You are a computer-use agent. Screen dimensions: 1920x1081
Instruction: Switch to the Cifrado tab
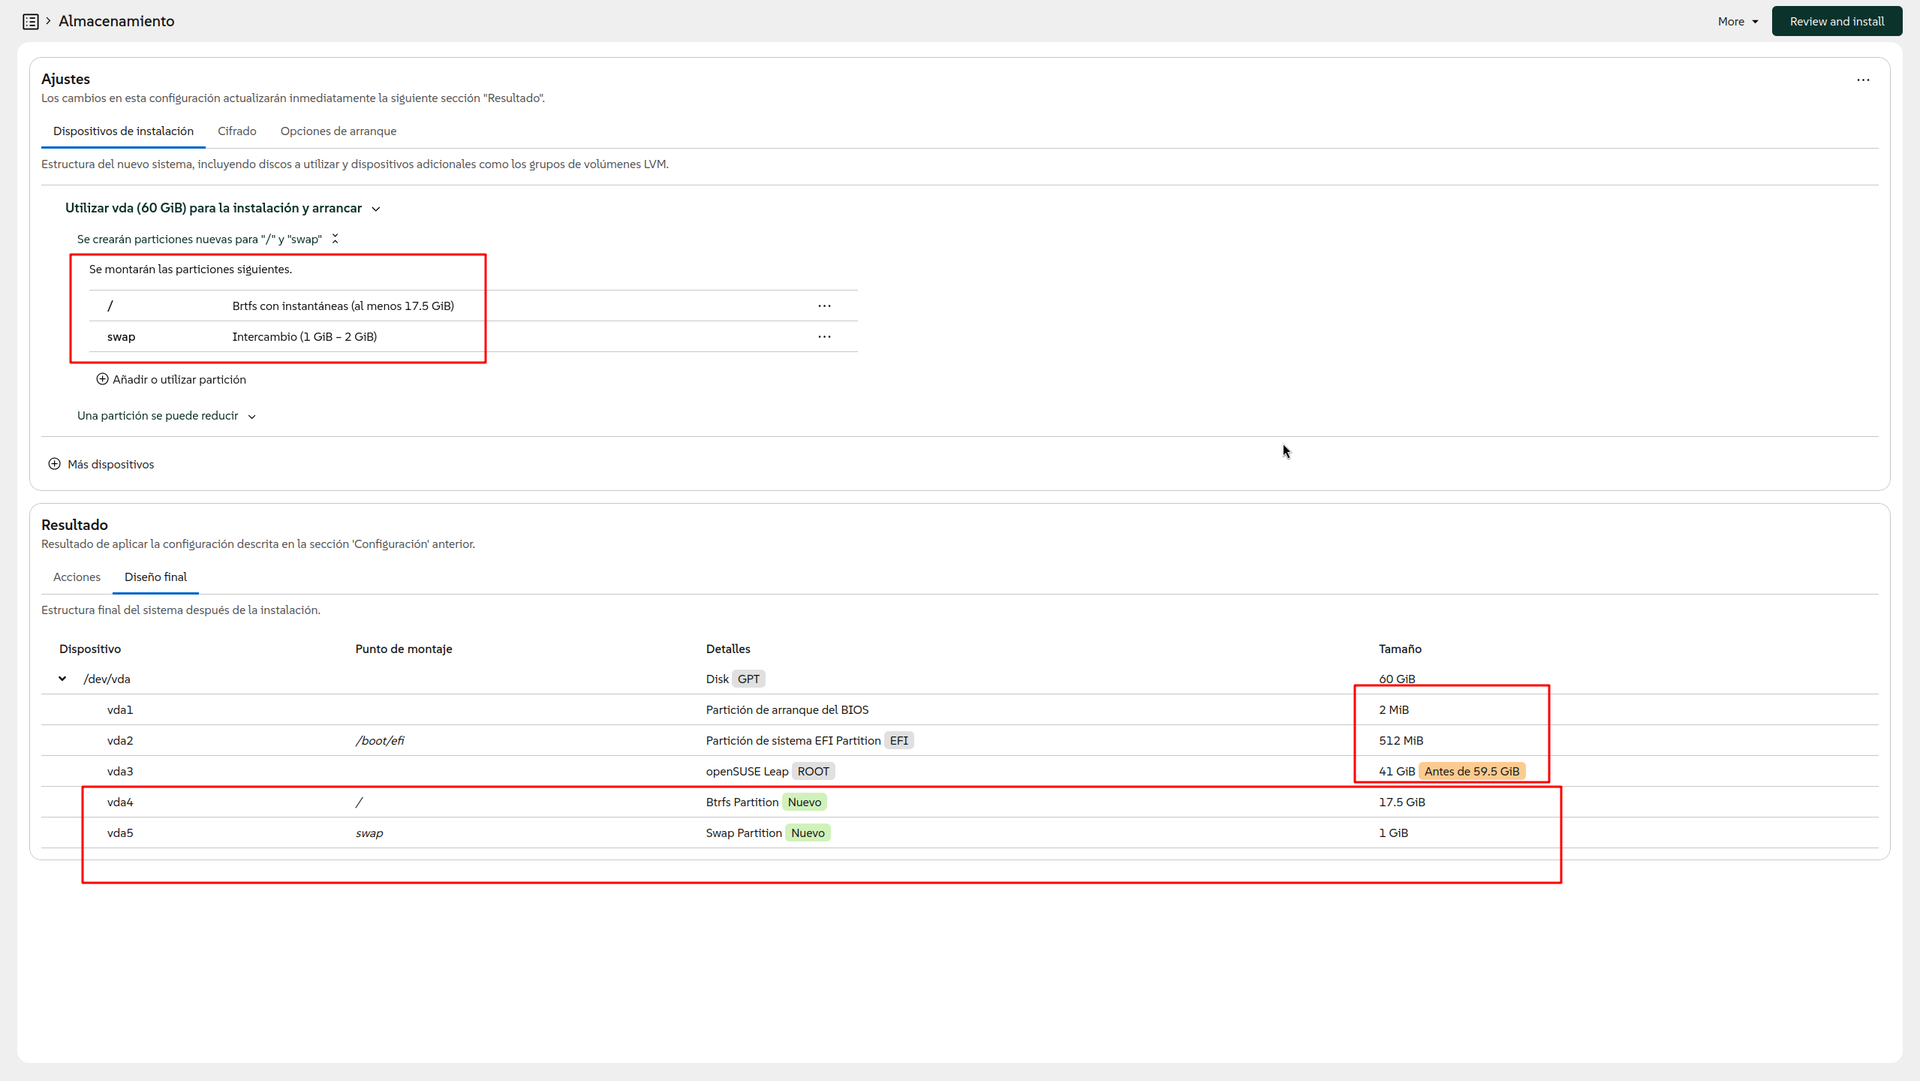click(237, 131)
